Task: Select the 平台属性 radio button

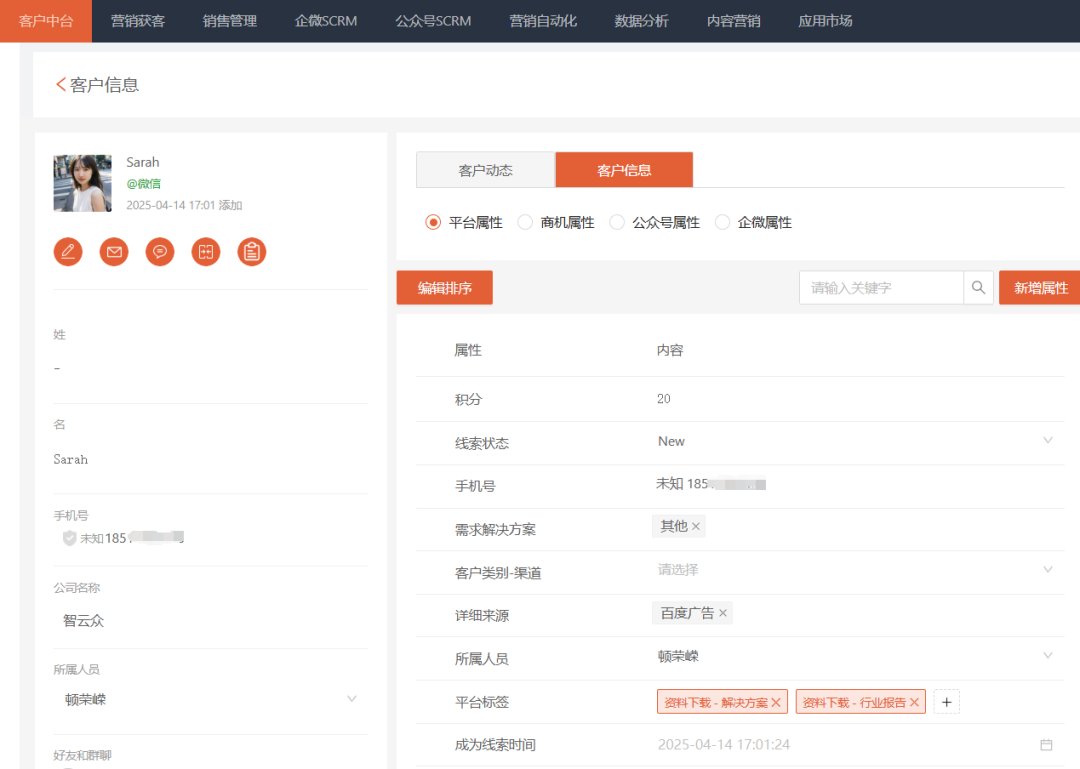Action: click(x=433, y=223)
